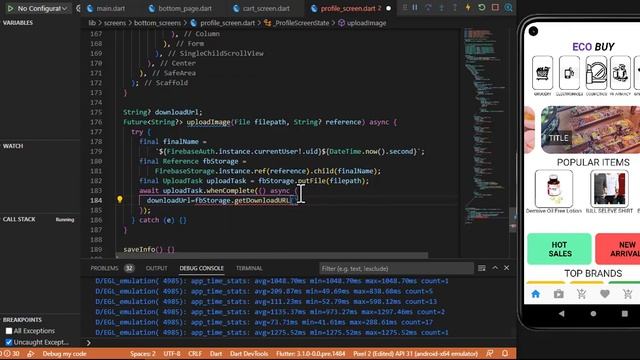Restart the debug session green arrow
This screenshot has width=640, height=360.
[482, 7]
